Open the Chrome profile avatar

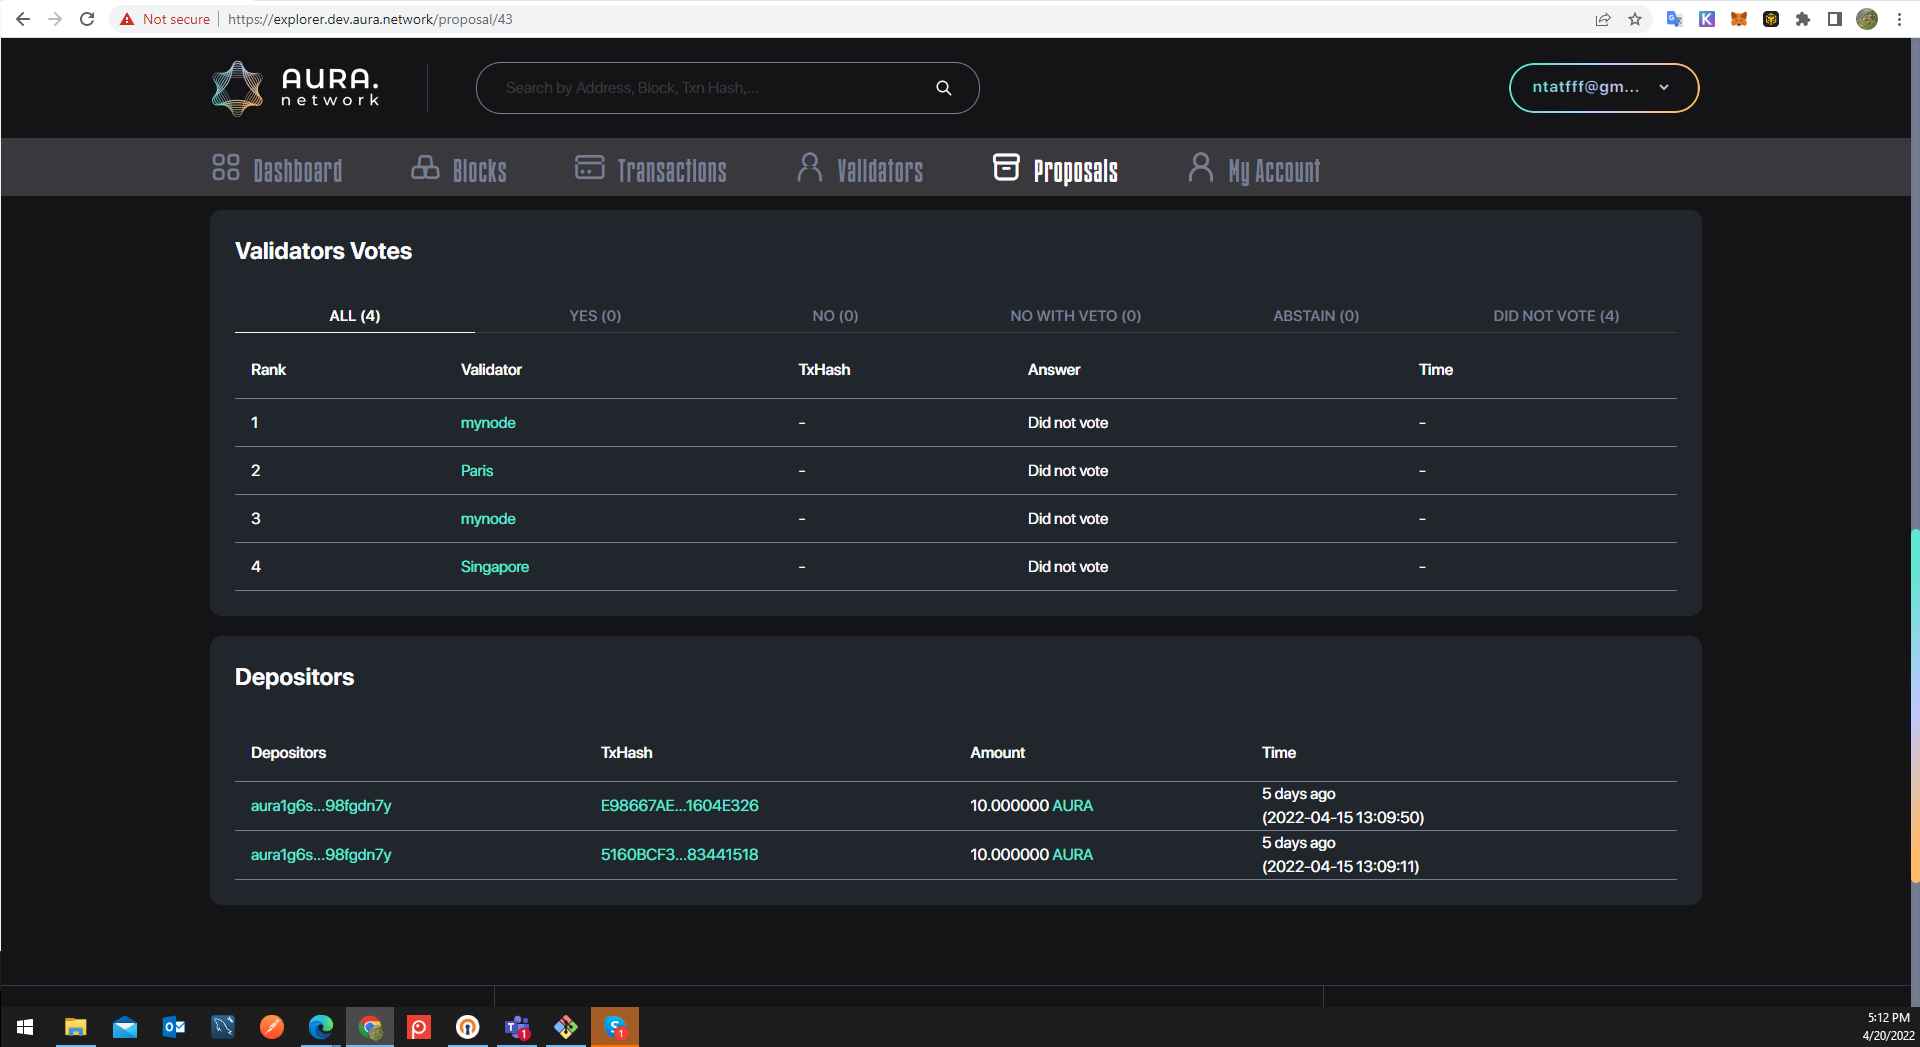(x=1867, y=19)
